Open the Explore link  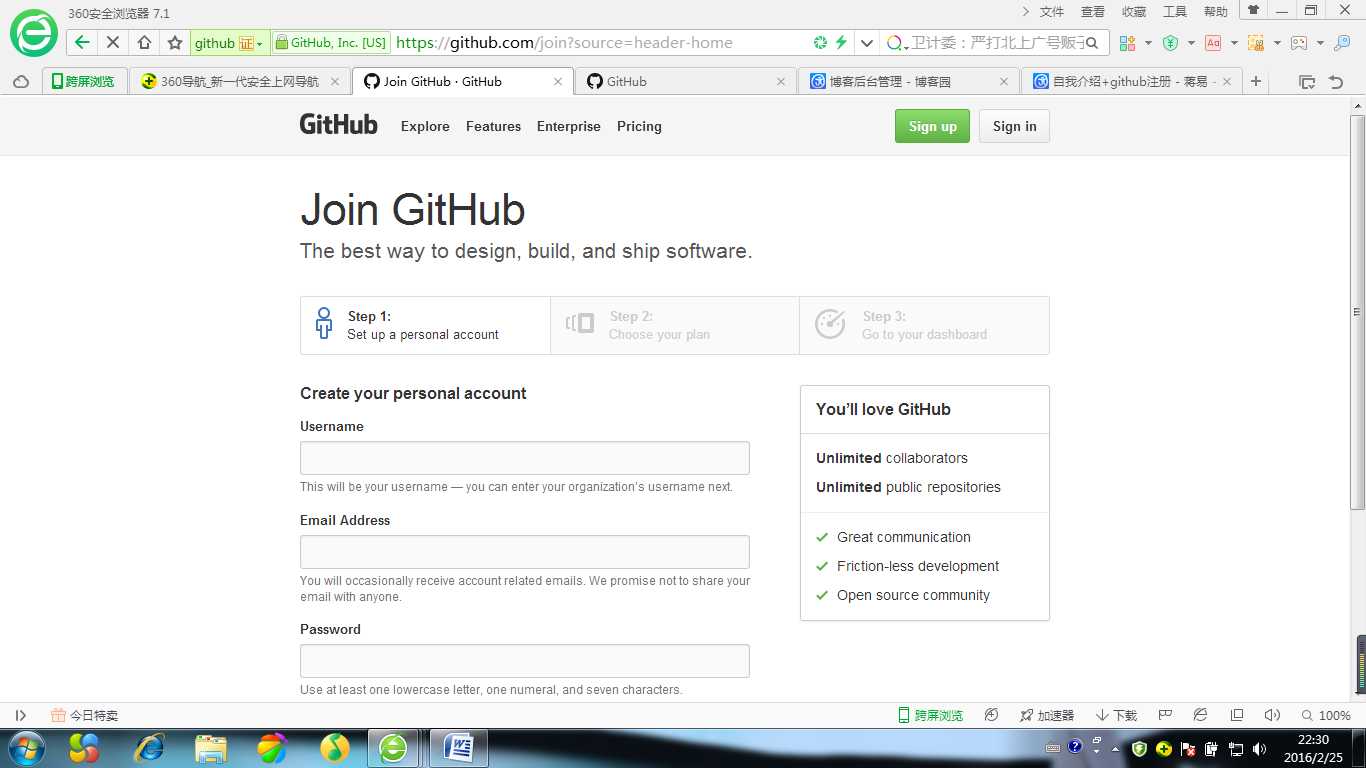(x=425, y=126)
